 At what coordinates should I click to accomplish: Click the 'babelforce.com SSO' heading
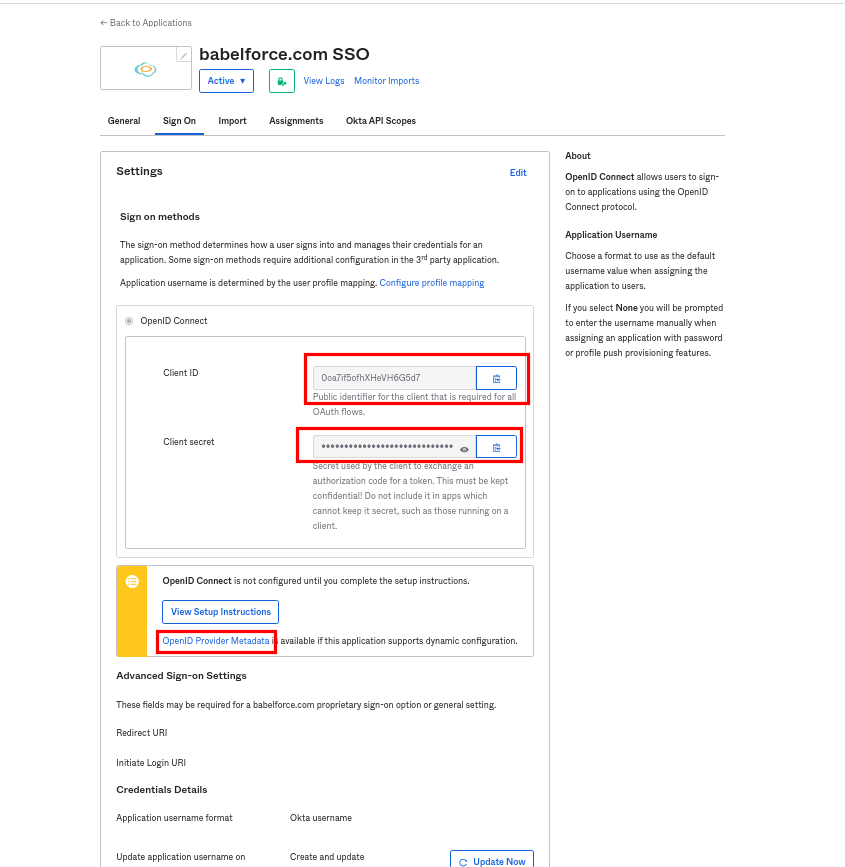pyautogui.click(x=284, y=54)
